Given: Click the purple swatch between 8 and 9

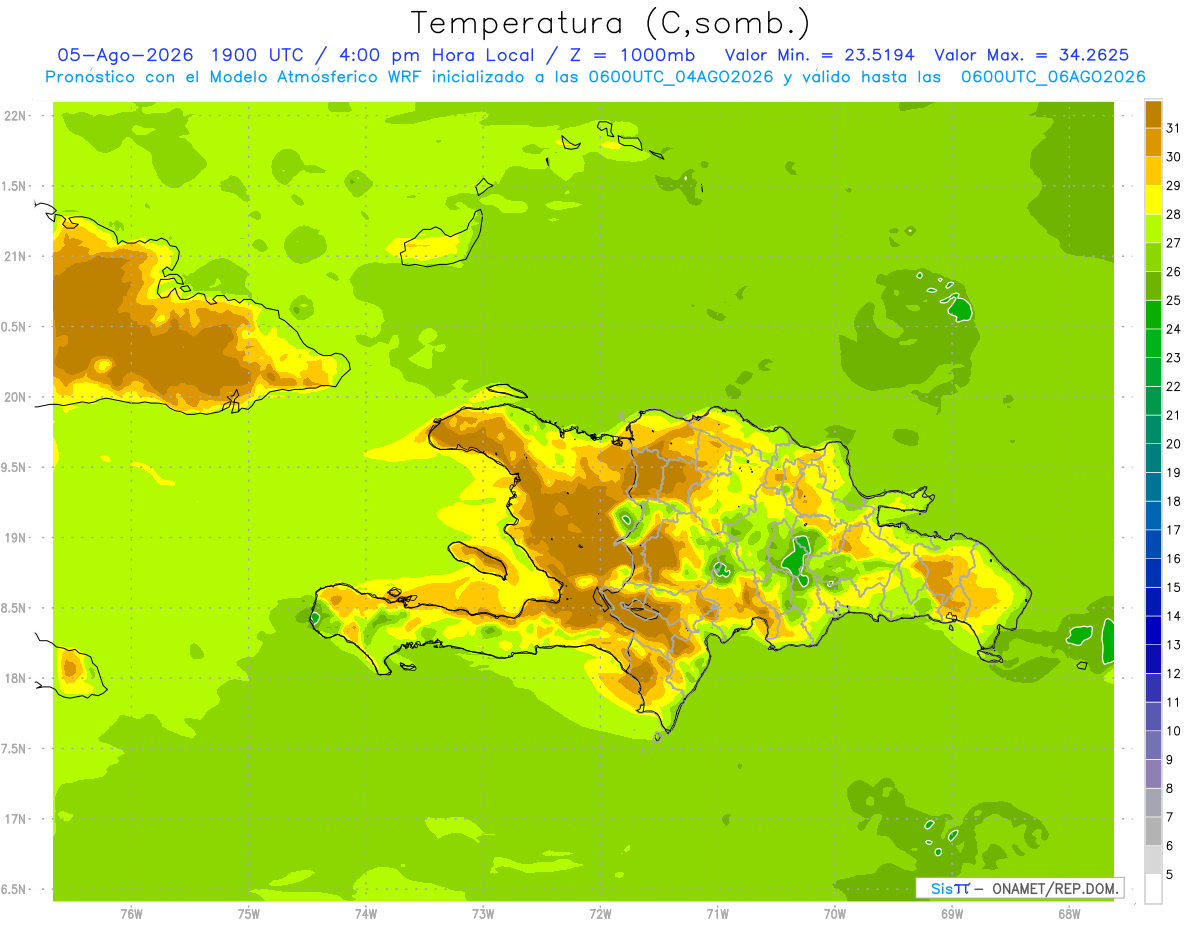Looking at the screenshot, I should tap(1153, 773).
